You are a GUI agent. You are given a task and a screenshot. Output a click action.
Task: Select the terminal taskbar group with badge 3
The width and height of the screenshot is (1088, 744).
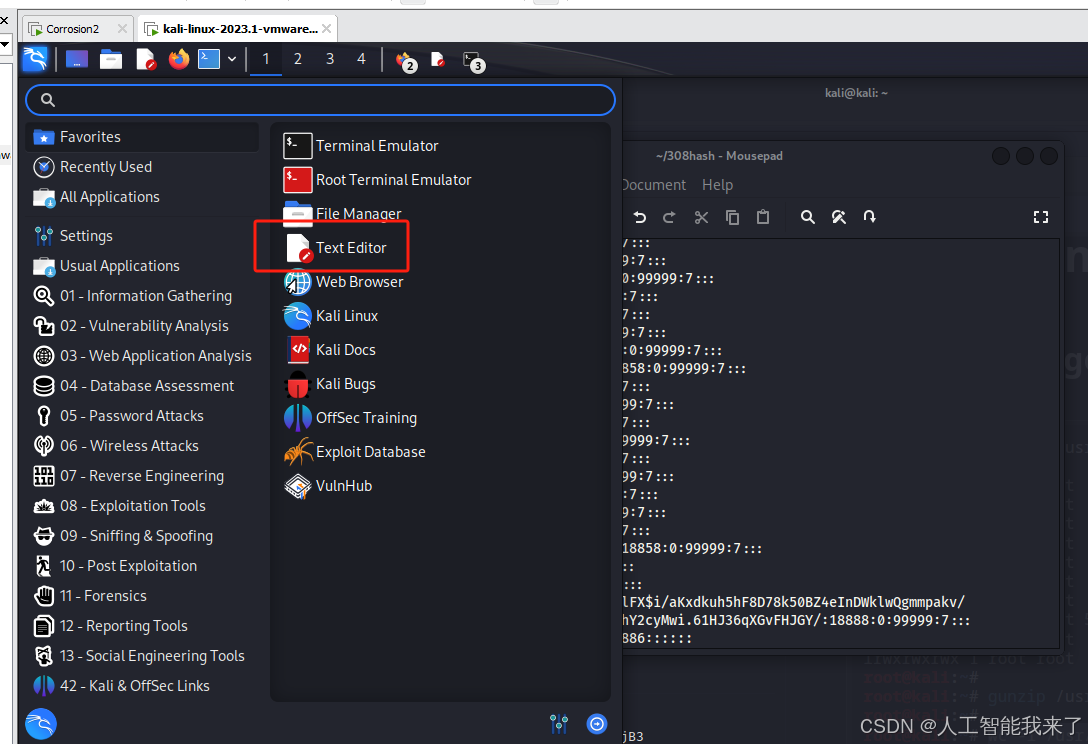click(474, 62)
